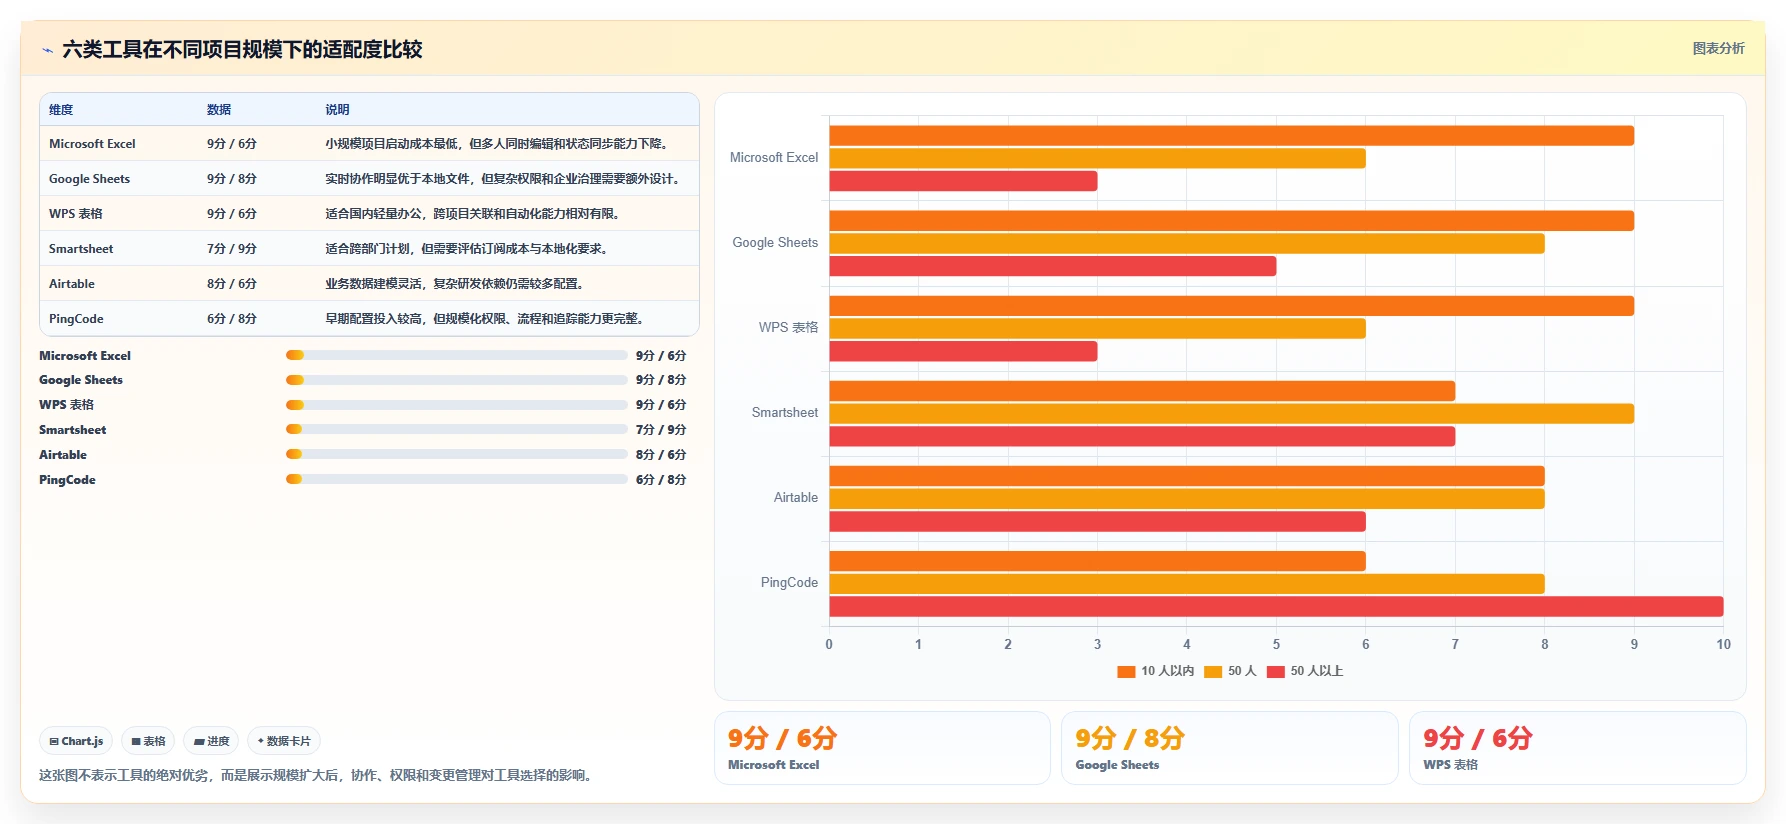Click the small icon before the chart title
1786x824 pixels.
coord(47,50)
